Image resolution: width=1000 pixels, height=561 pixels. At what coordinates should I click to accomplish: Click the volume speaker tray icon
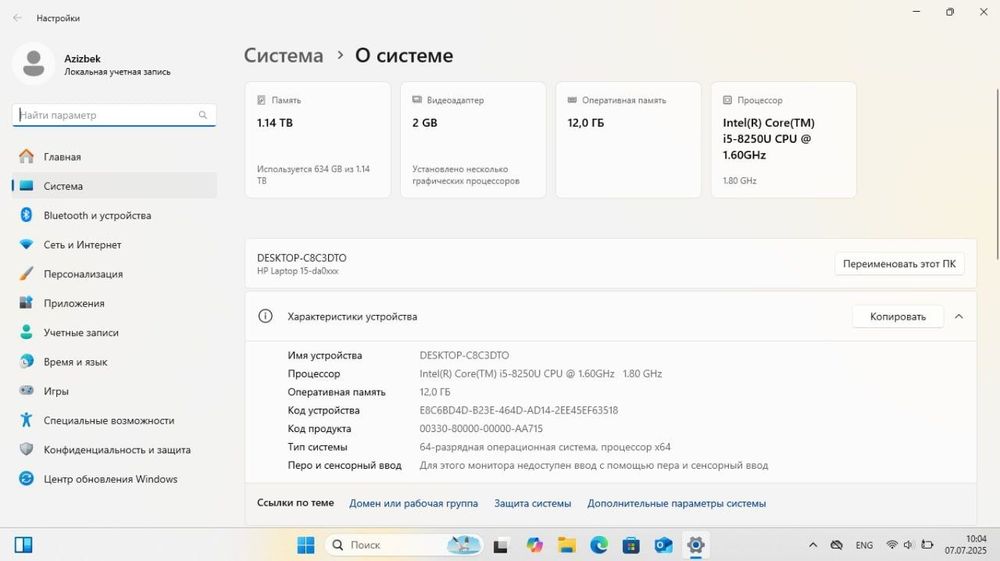(908, 545)
